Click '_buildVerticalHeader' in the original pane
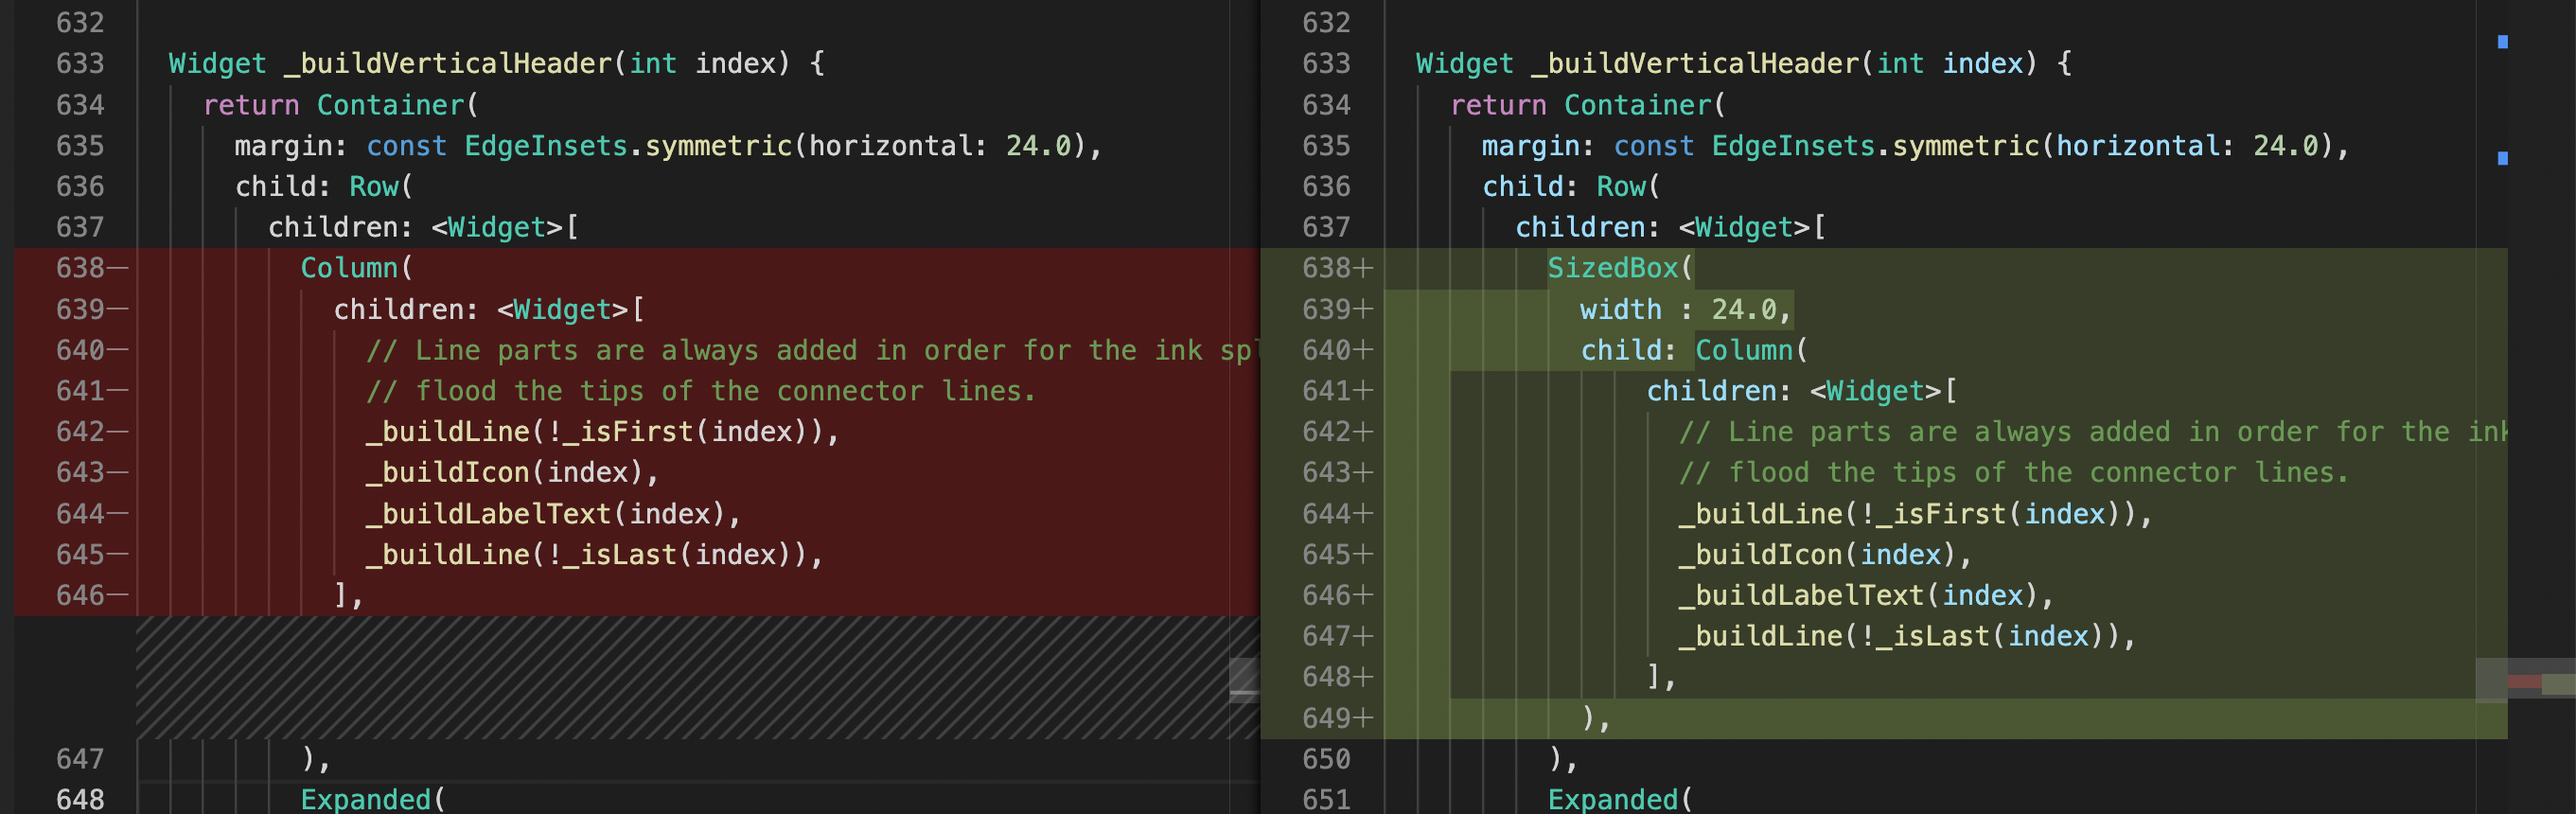The height and width of the screenshot is (814, 2576). tap(447, 63)
